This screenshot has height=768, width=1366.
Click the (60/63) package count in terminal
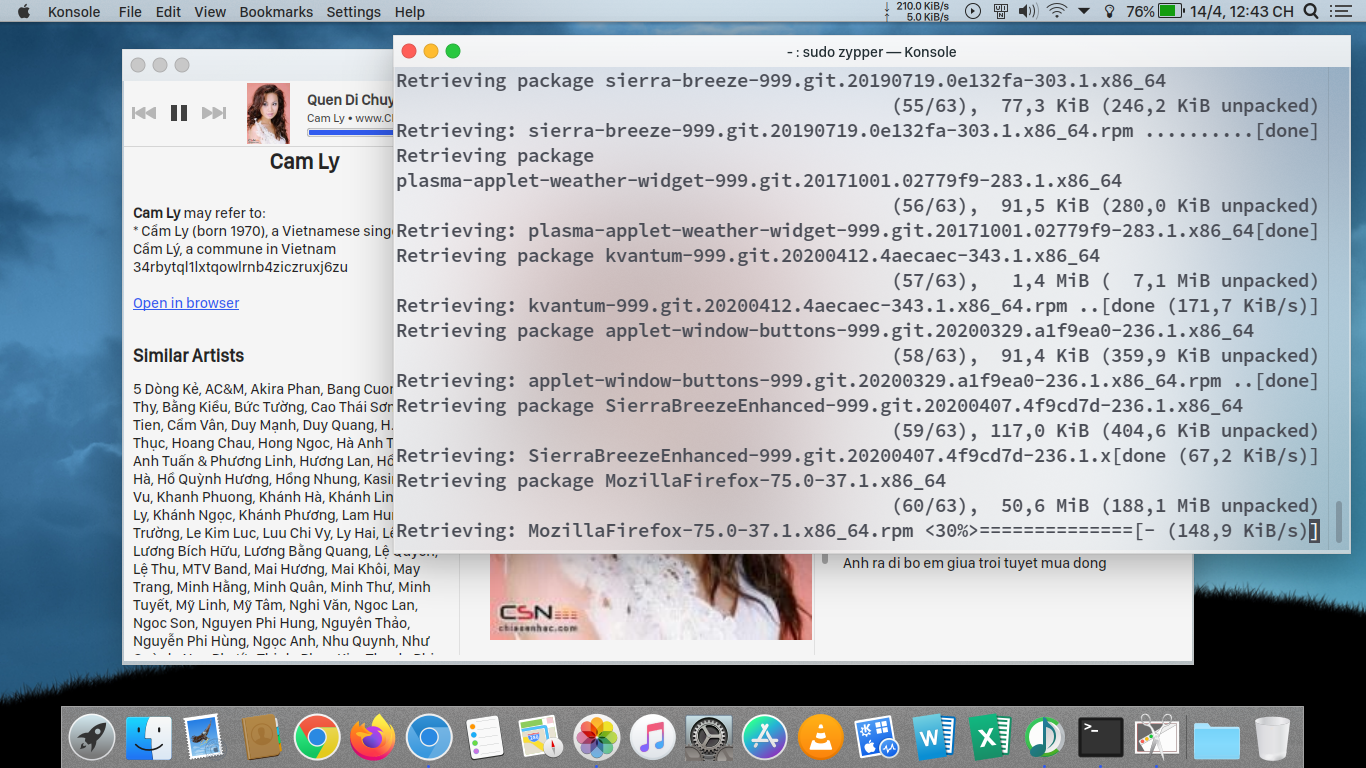click(x=935, y=506)
